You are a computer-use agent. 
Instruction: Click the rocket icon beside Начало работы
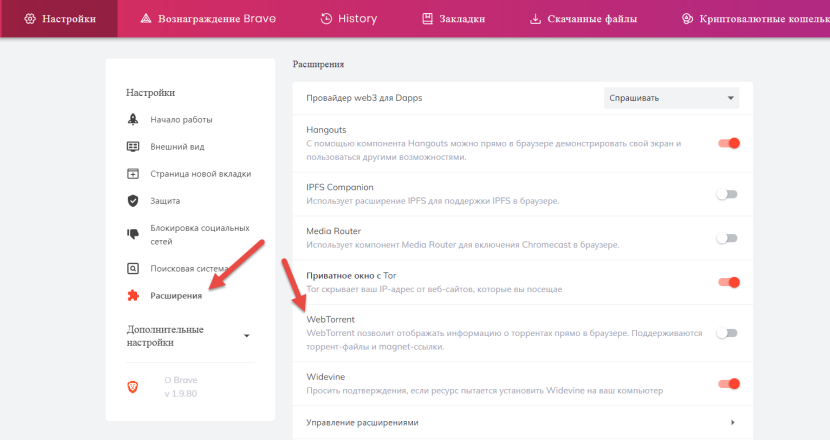coord(133,120)
